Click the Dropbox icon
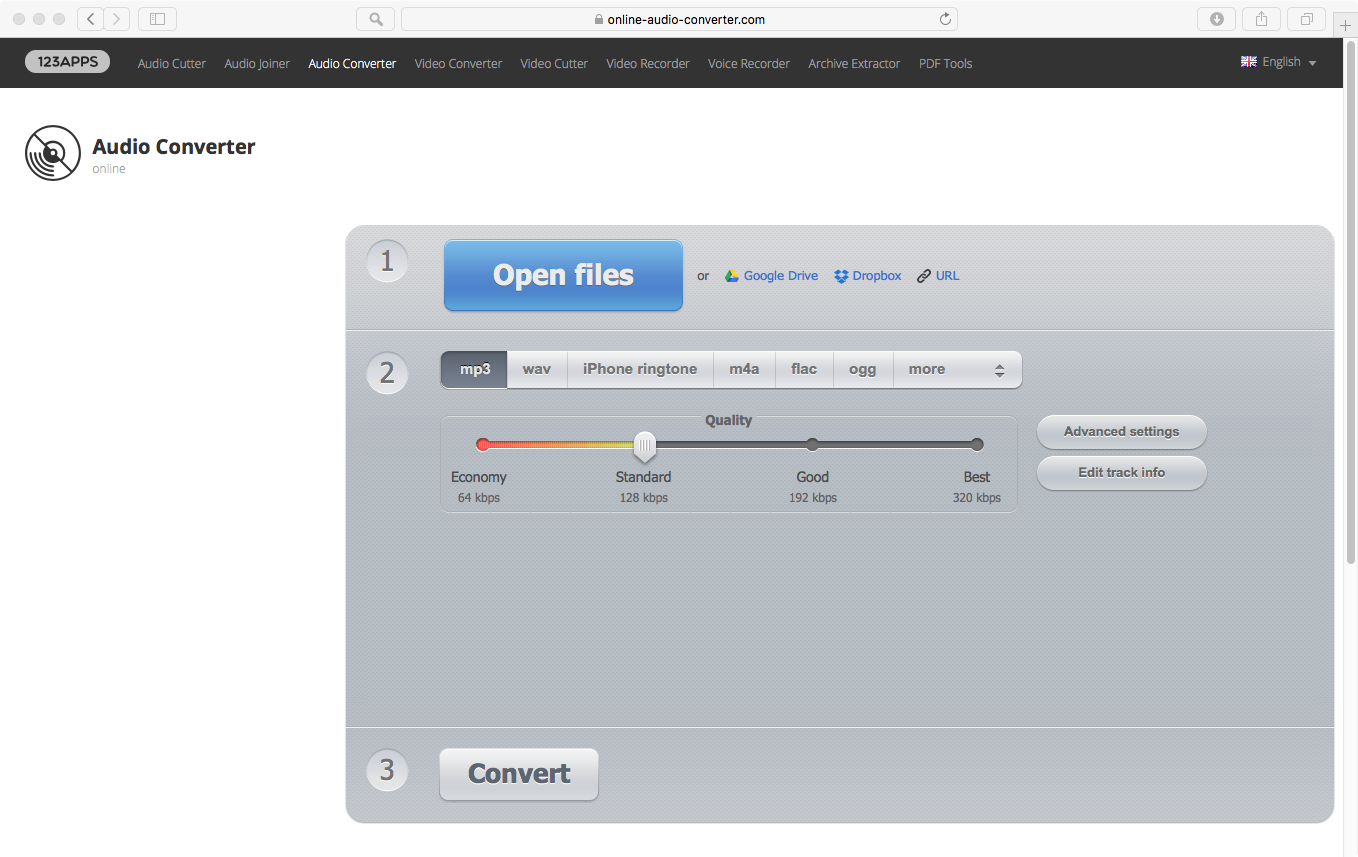 coord(841,276)
